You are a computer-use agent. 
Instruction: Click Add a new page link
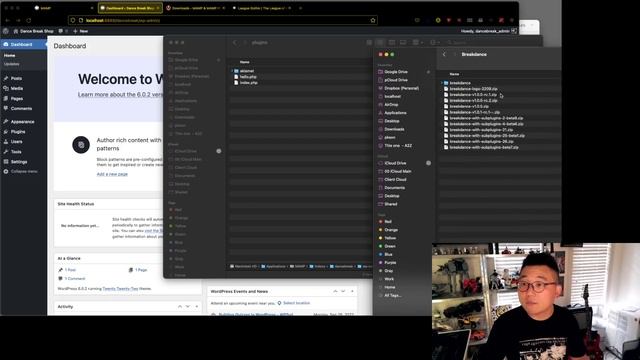point(112,174)
